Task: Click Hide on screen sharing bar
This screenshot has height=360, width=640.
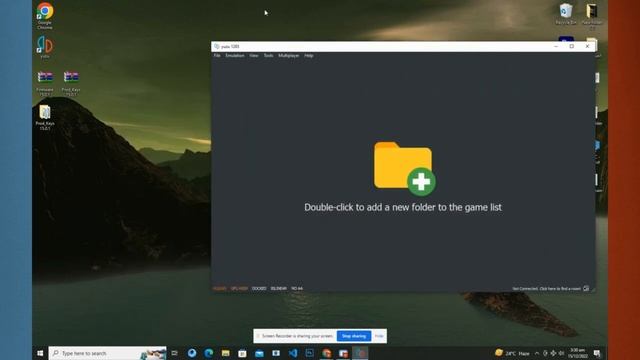Action: [x=379, y=336]
